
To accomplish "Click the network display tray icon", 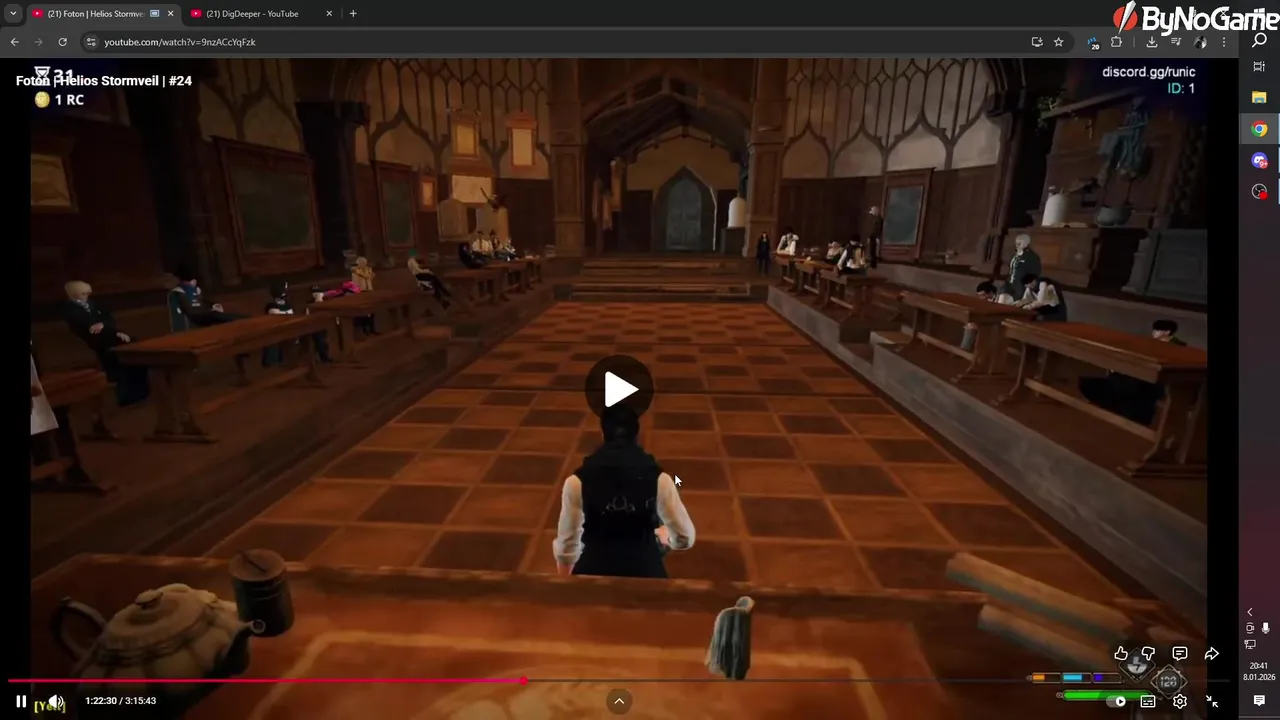I will [x=1250, y=644].
